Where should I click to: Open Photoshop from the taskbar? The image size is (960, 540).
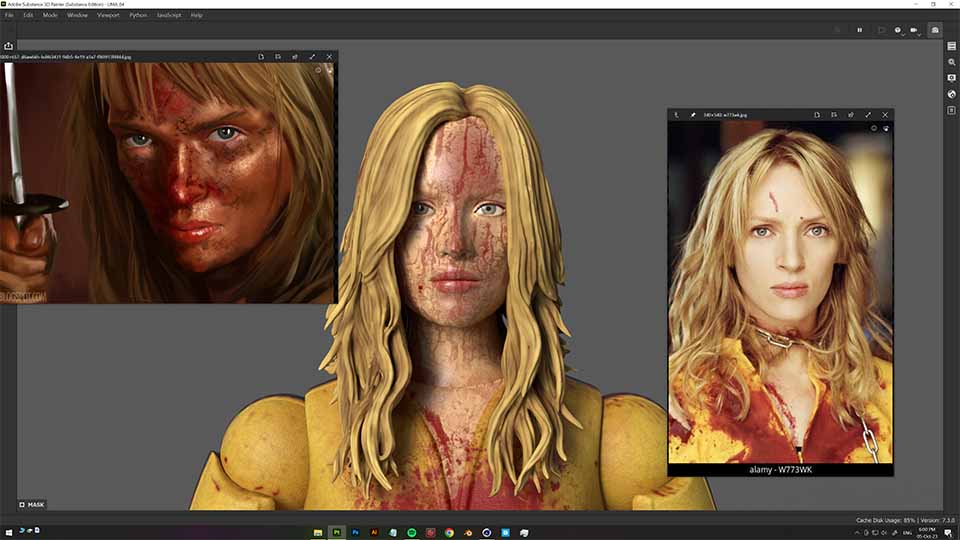[355, 533]
